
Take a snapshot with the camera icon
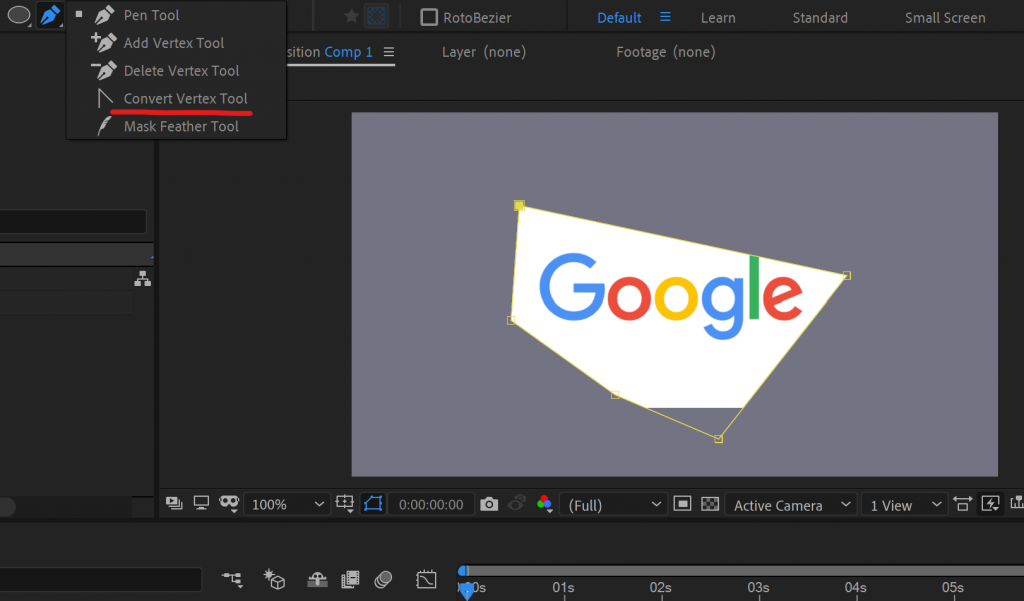[x=488, y=504]
